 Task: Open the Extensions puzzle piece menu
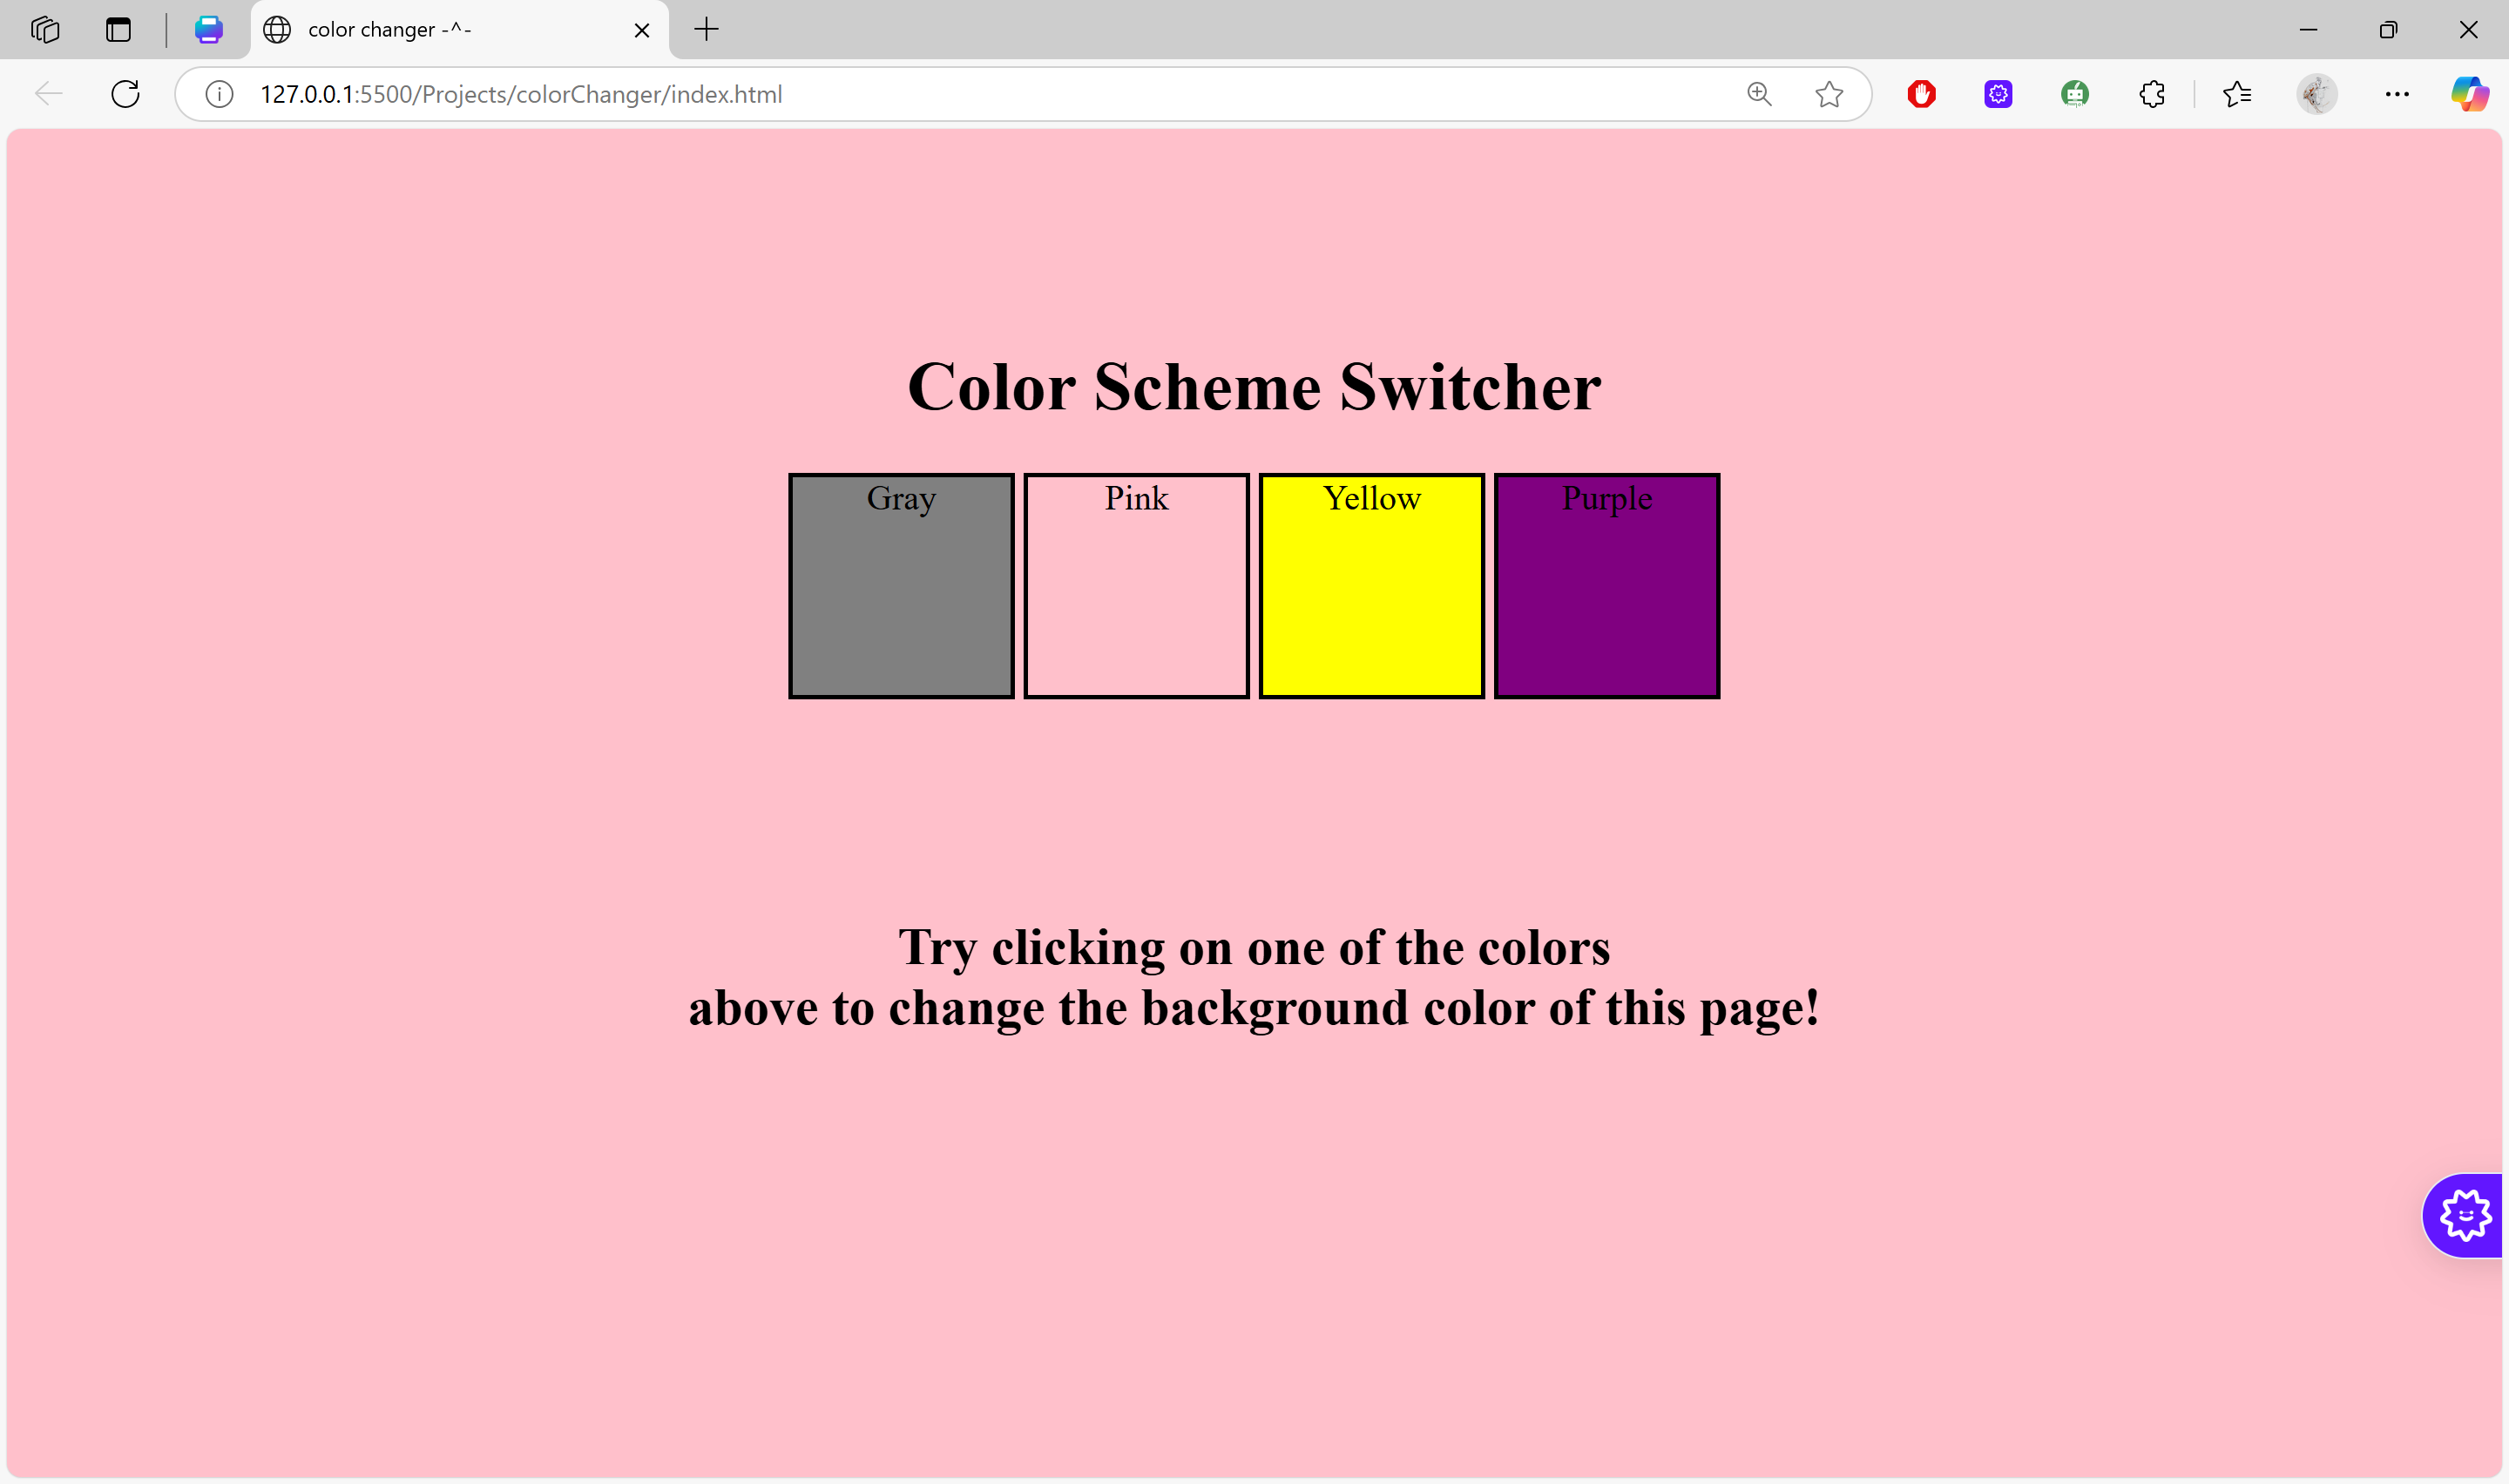coord(2152,94)
